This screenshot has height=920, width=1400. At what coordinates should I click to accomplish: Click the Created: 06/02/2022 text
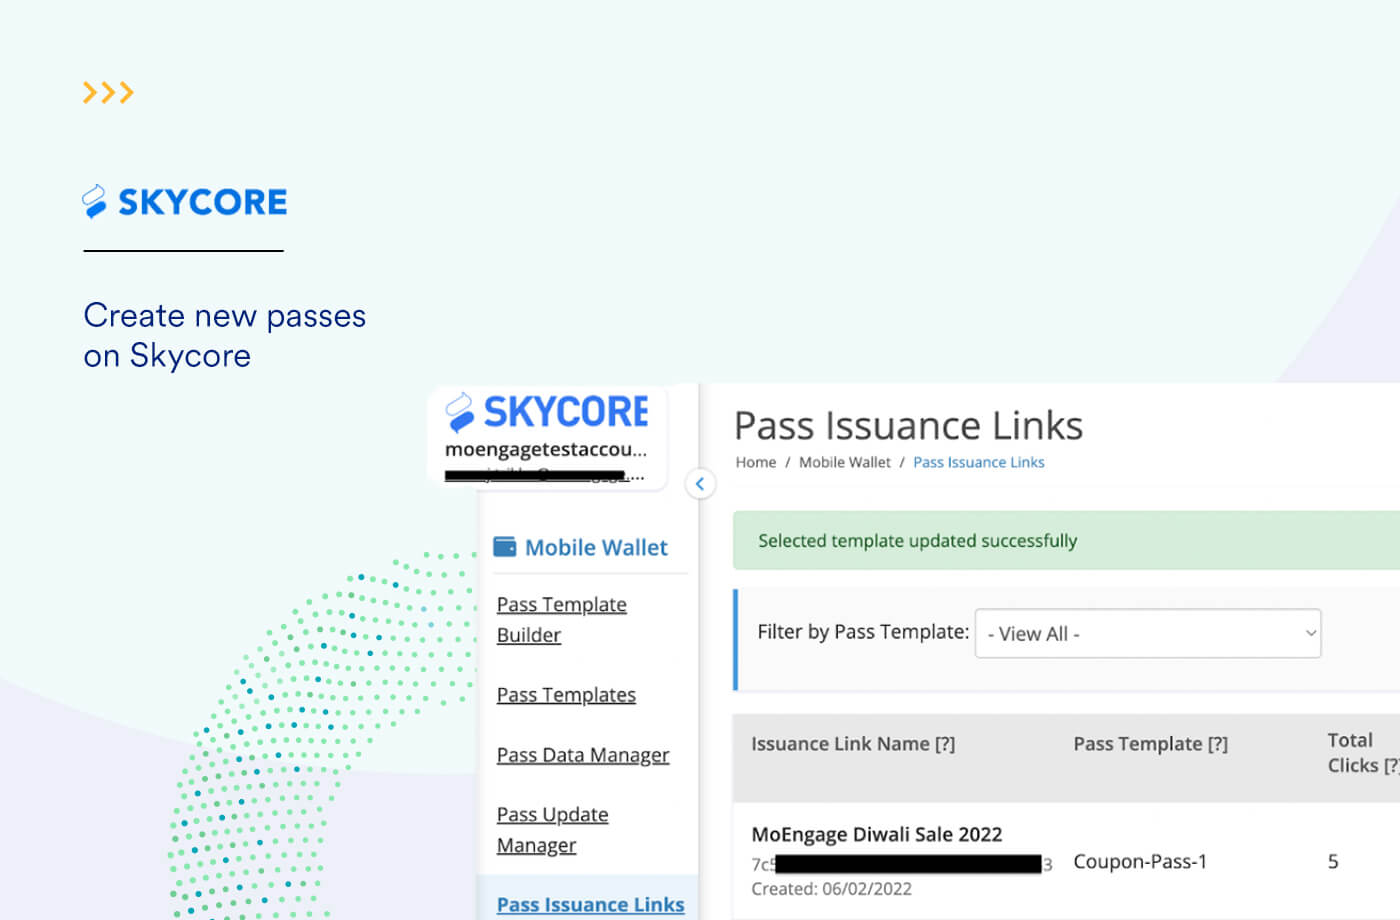coord(832,889)
